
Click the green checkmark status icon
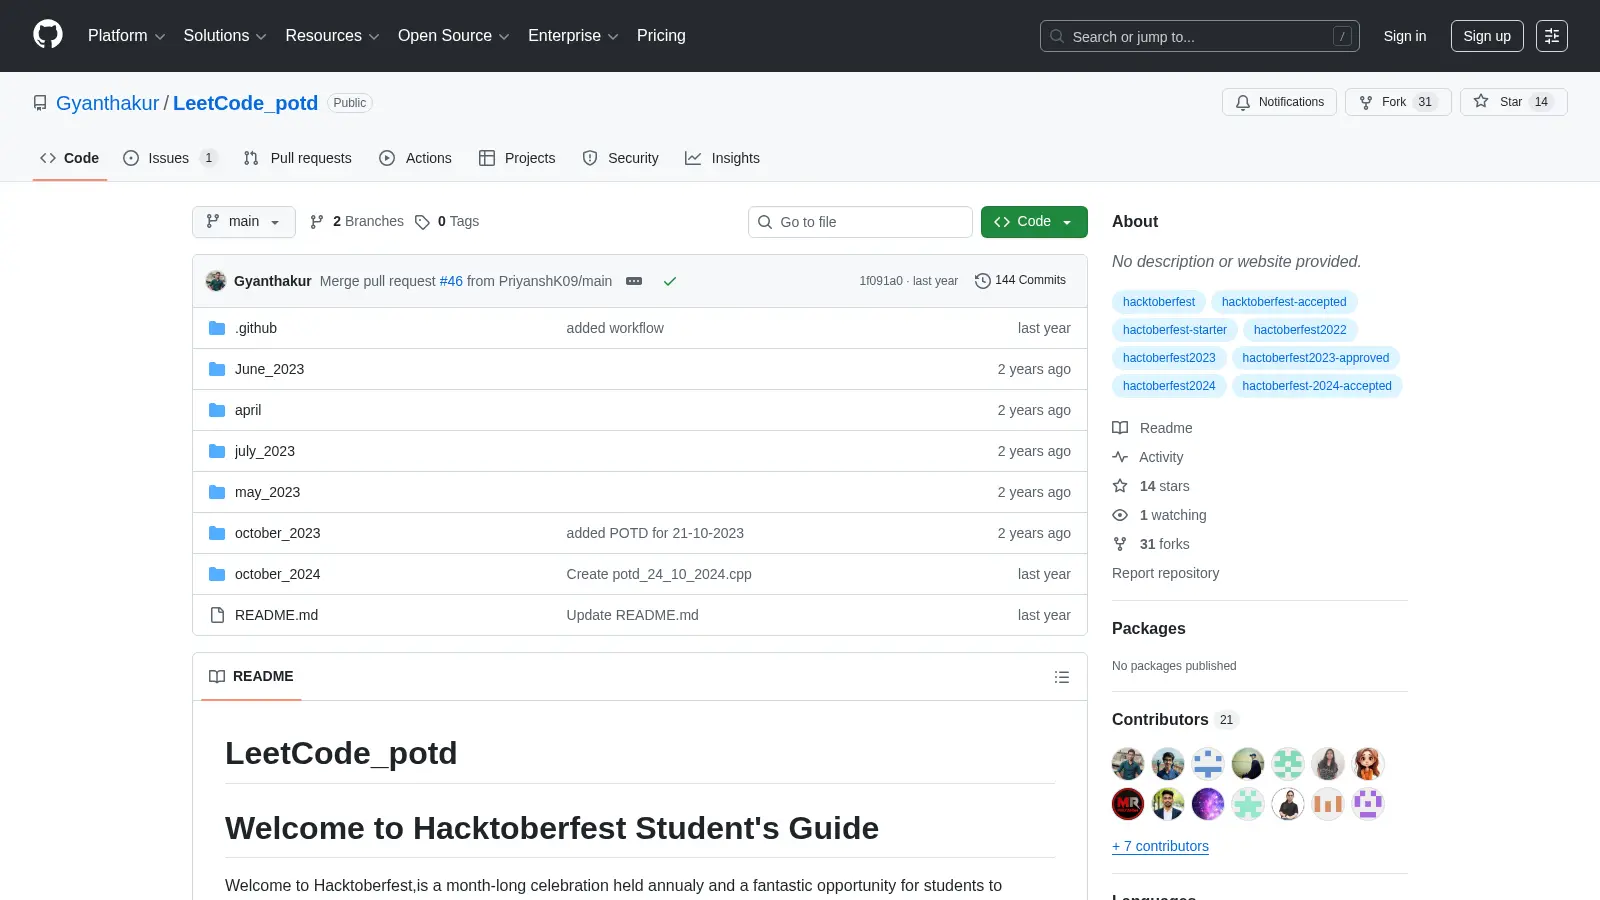[670, 281]
